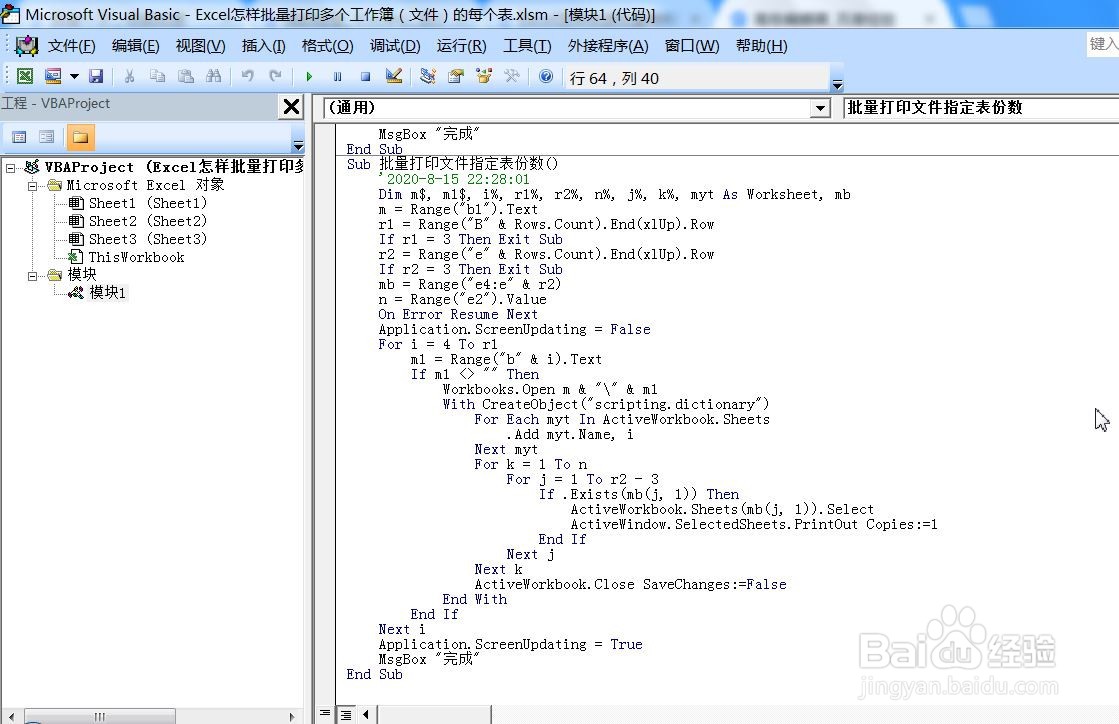The width and height of the screenshot is (1119, 724).
Task: Collapse the Microsoft Excel 对象 folder
Action: point(32,186)
